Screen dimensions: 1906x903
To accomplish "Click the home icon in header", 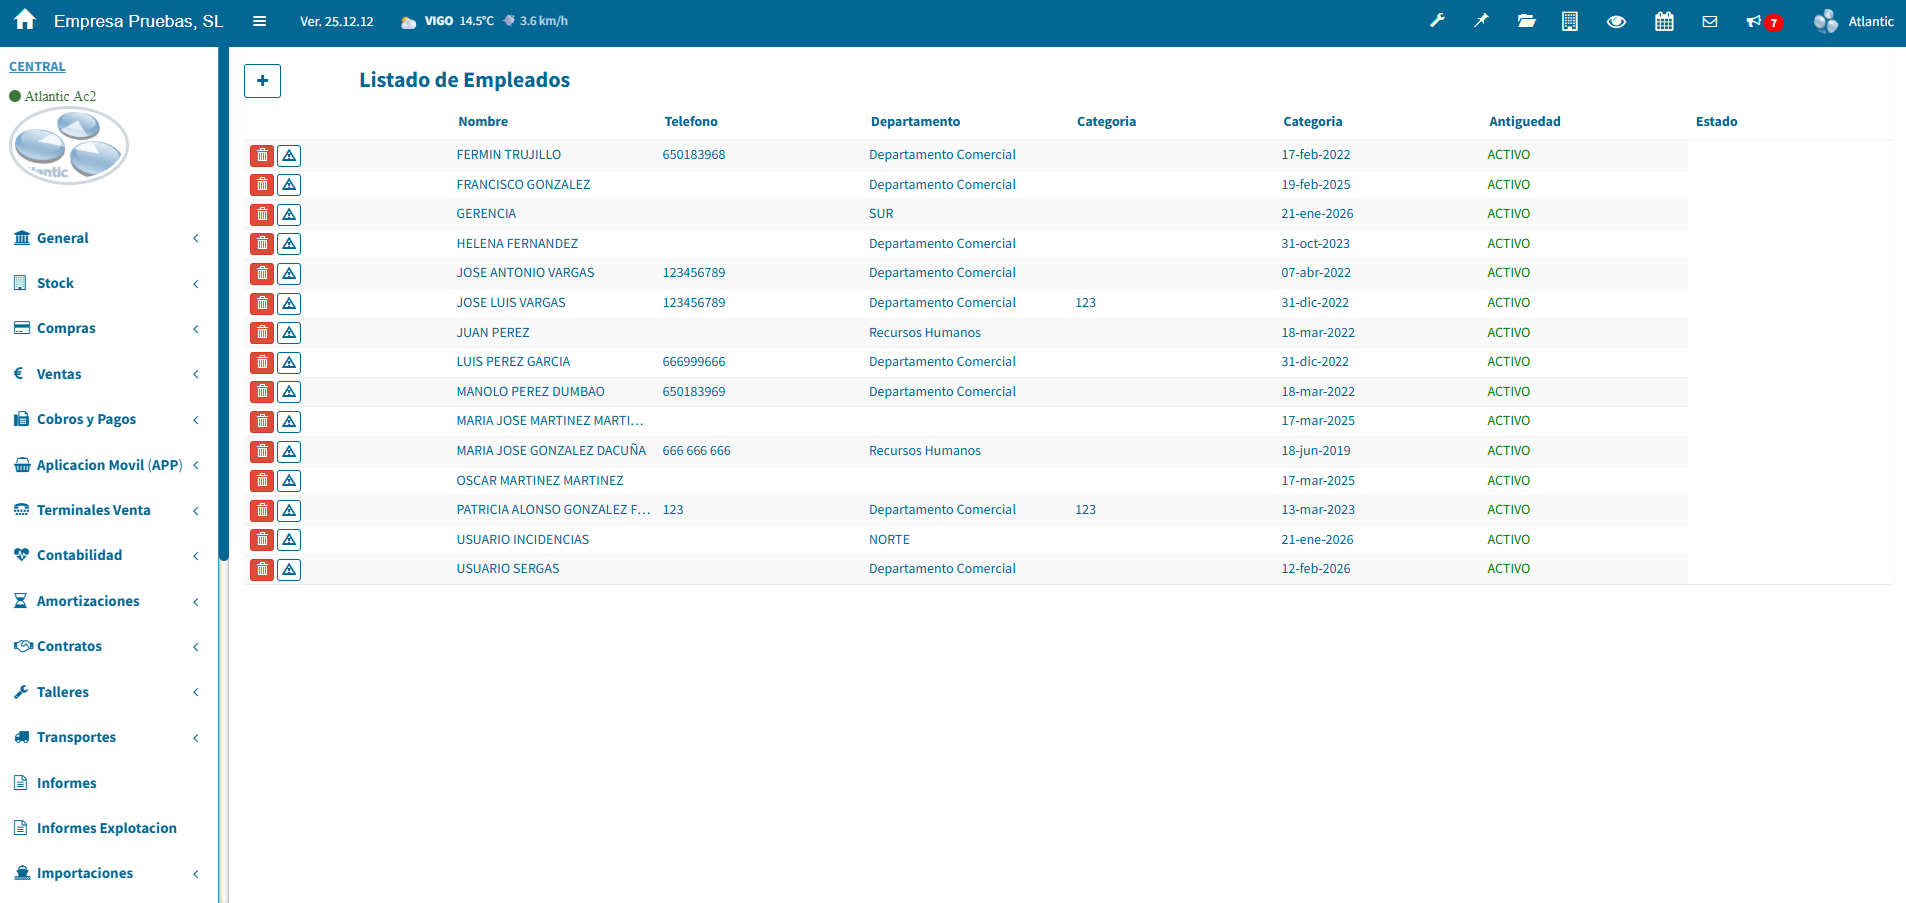I will point(25,20).
